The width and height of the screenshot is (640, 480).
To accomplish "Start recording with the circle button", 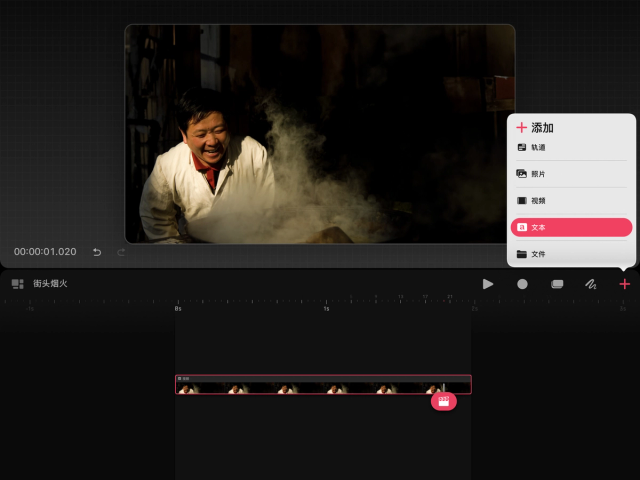I will coord(522,284).
